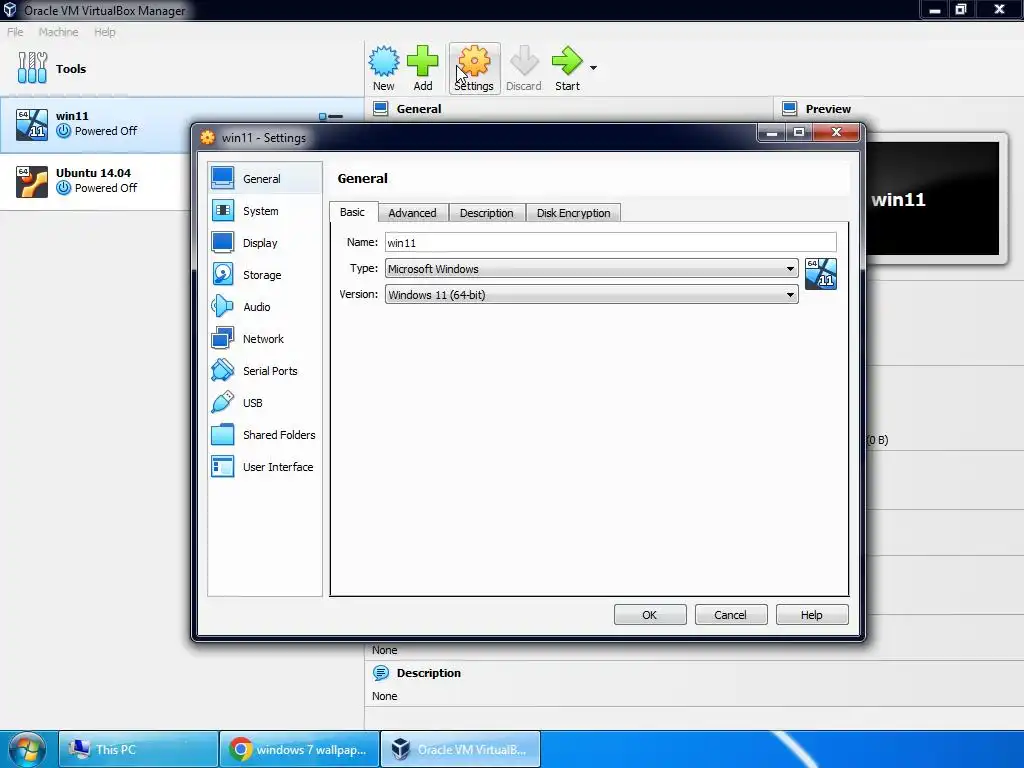Screen dimensions: 1024x768
Task: Click the Preview section monitor icon
Action: [x=790, y=108]
